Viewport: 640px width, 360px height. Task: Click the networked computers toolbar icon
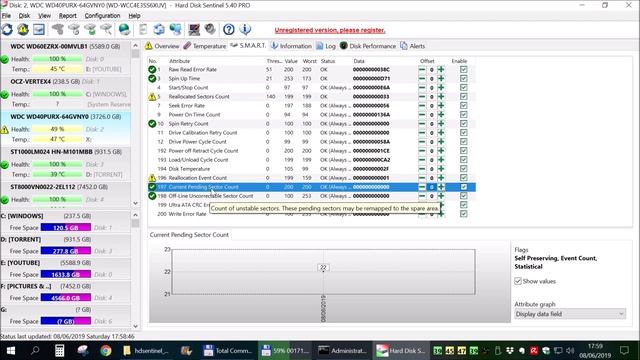point(176,29)
